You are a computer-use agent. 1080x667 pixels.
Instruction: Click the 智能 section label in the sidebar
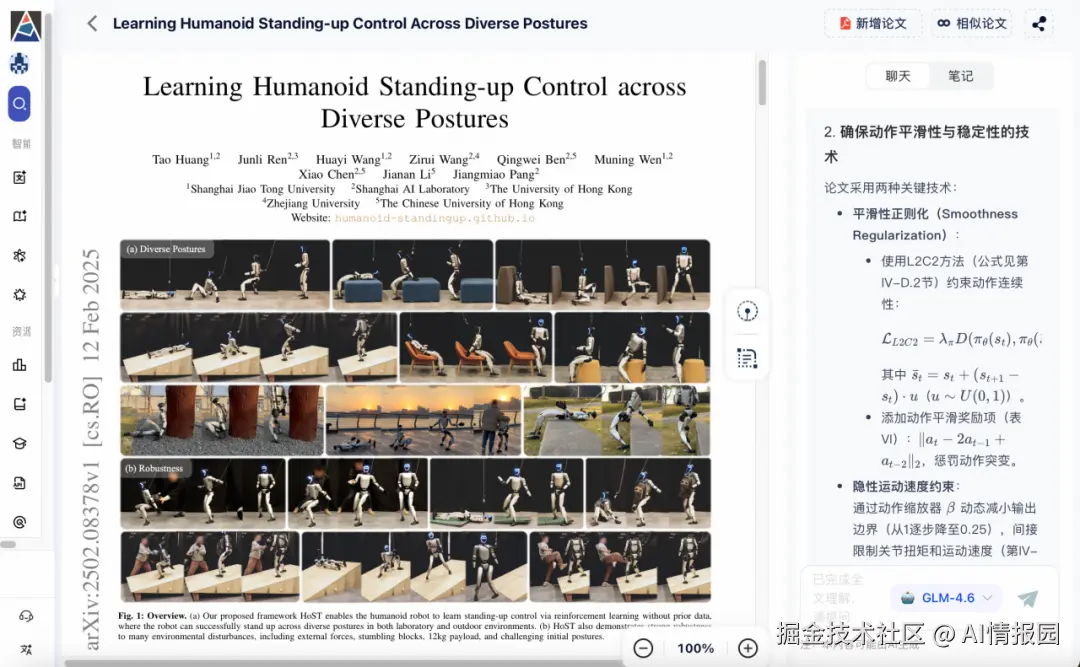coord(21,143)
